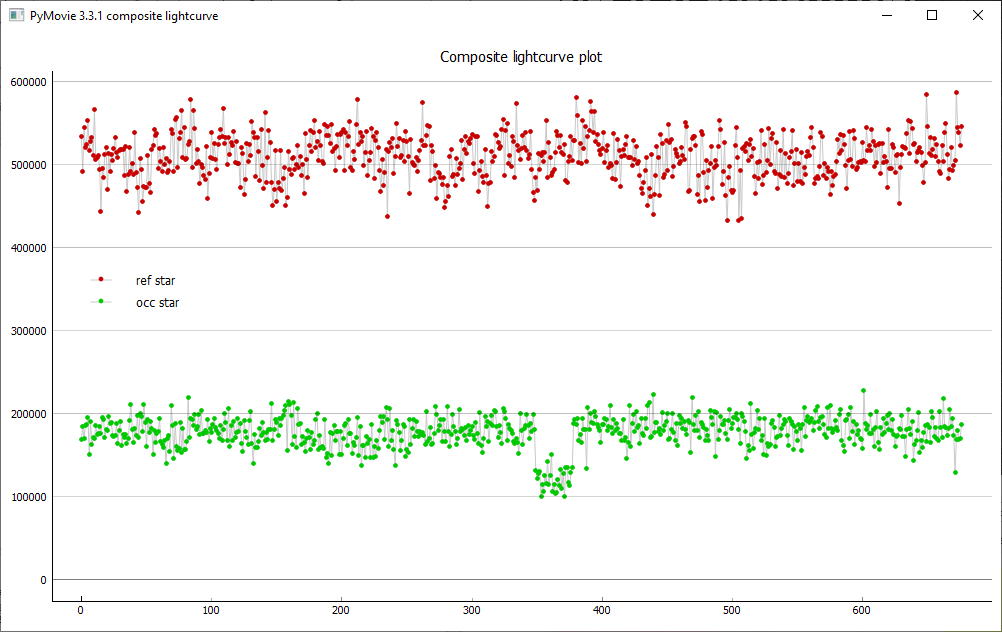The height and width of the screenshot is (632, 1002).
Task: Select the "ref star" legend label
Action: pyautogui.click(x=155, y=281)
